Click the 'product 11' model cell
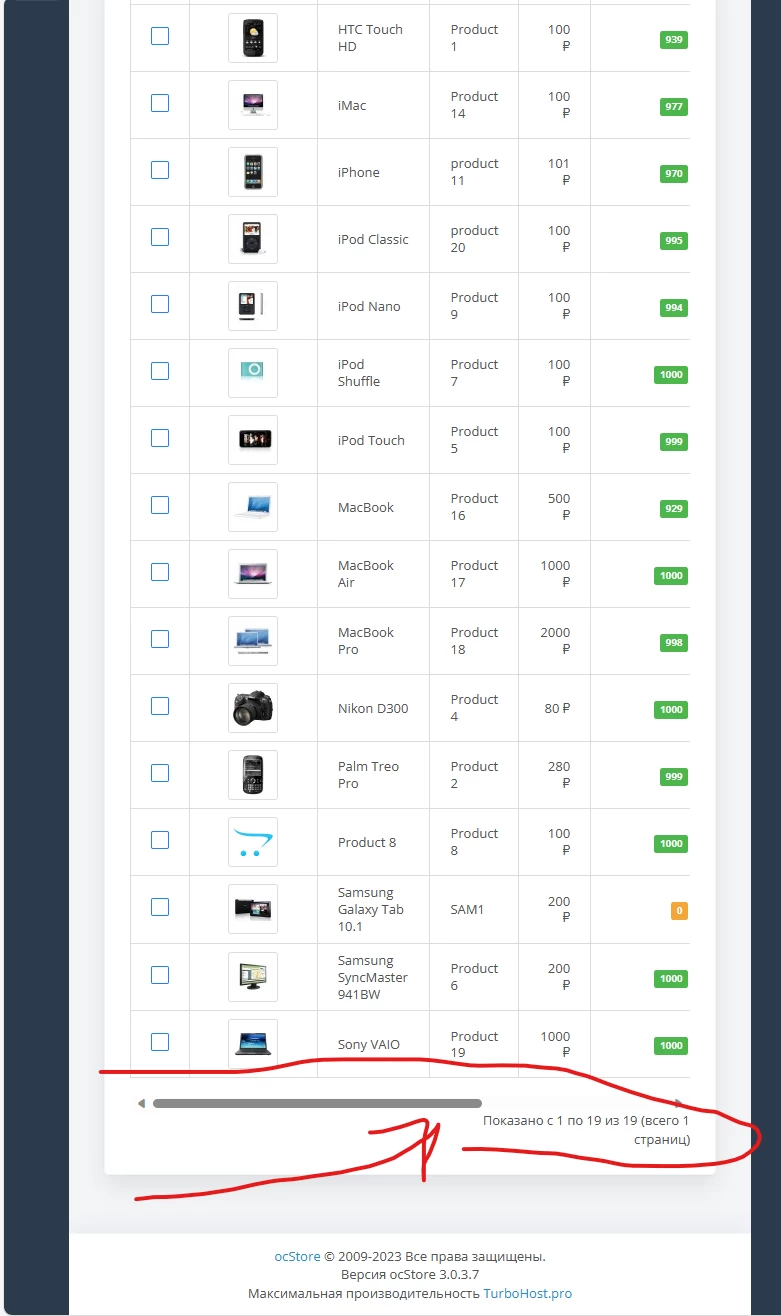781x1316 pixels. coord(474,172)
